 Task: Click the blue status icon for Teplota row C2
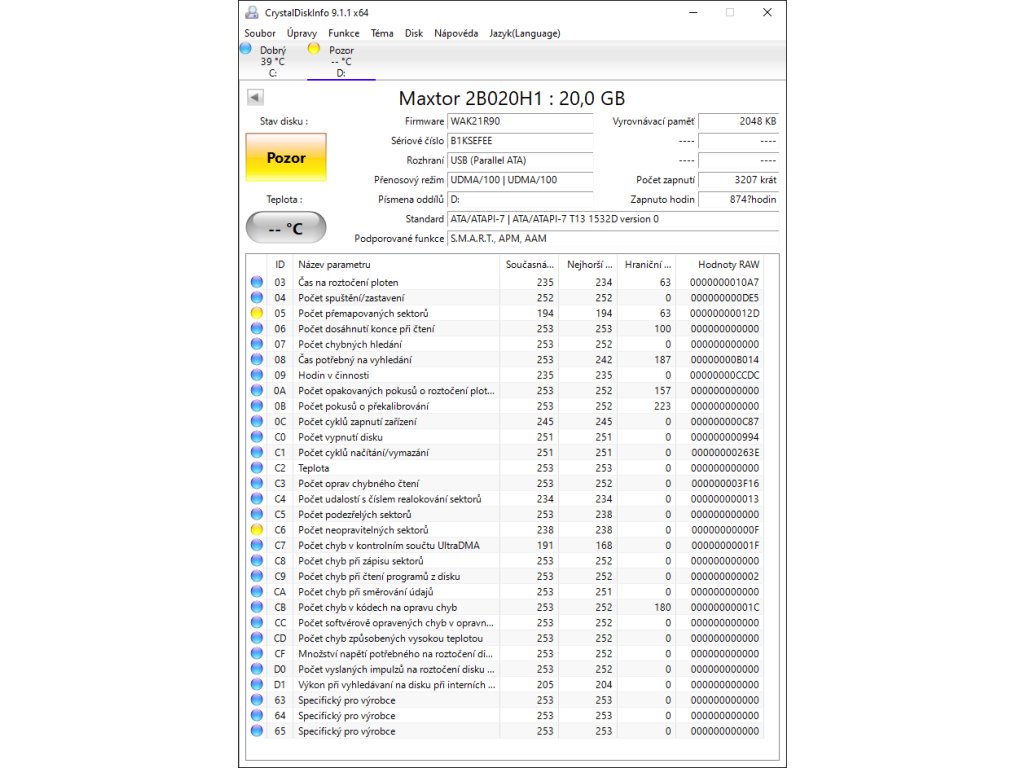click(257, 468)
